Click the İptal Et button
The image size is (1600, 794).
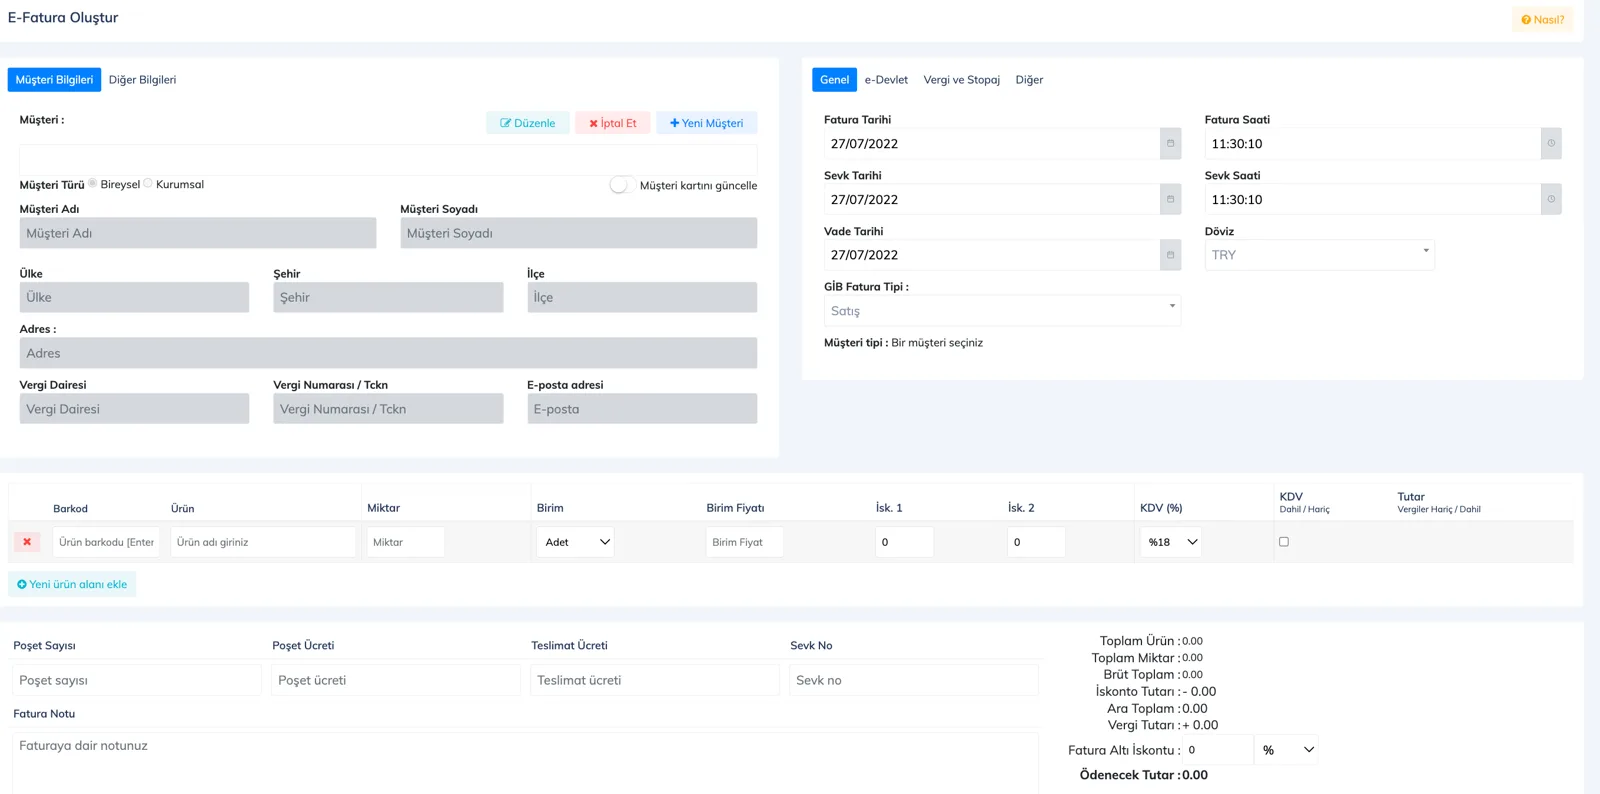pyautogui.click(x=613, y=123)
